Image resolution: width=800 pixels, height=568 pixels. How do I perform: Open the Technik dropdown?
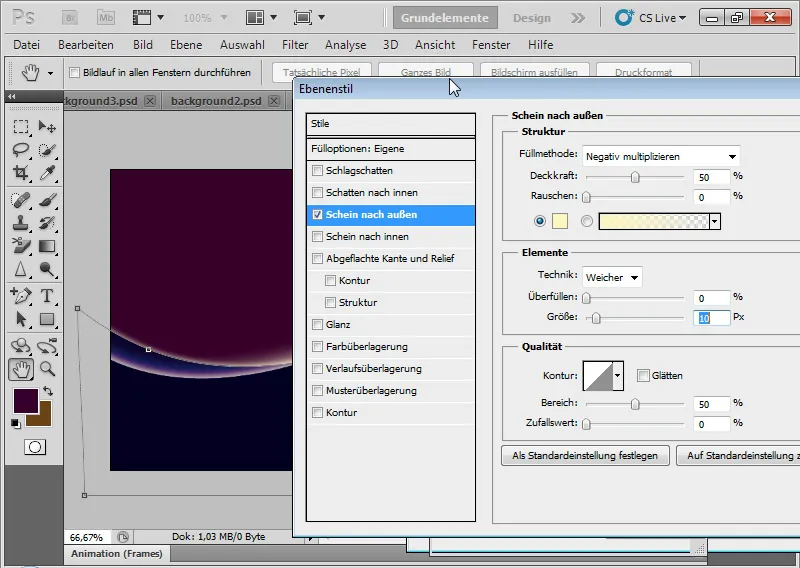[612, 277]
